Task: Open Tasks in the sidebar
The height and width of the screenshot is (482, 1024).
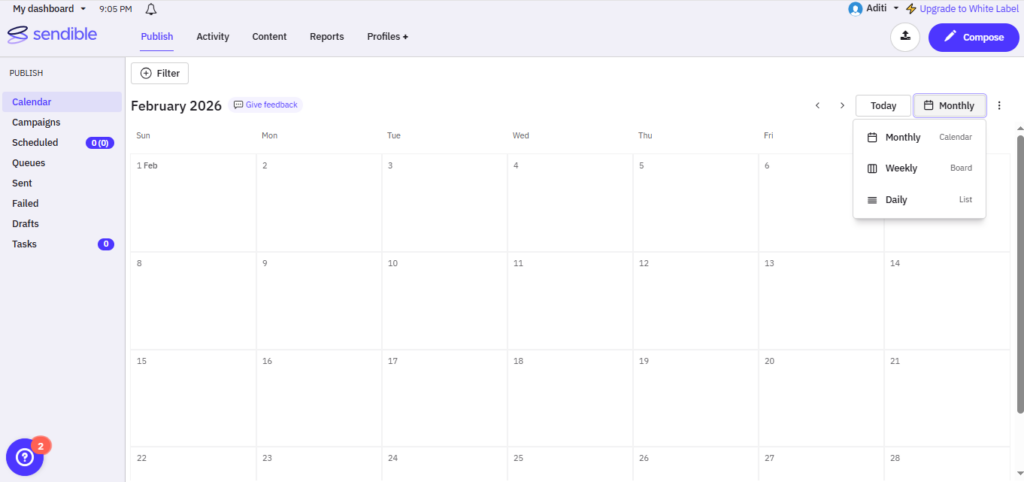Action: coord(24,244)
